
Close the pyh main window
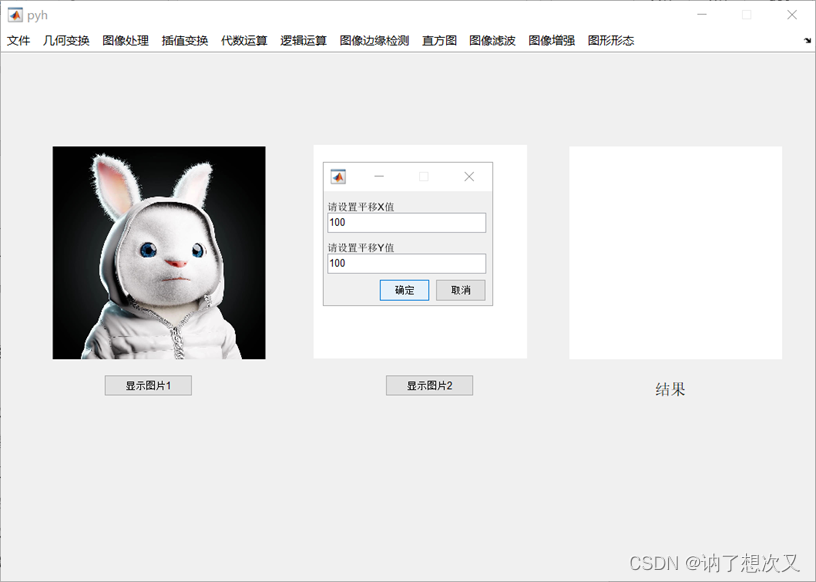coord(792,15)
